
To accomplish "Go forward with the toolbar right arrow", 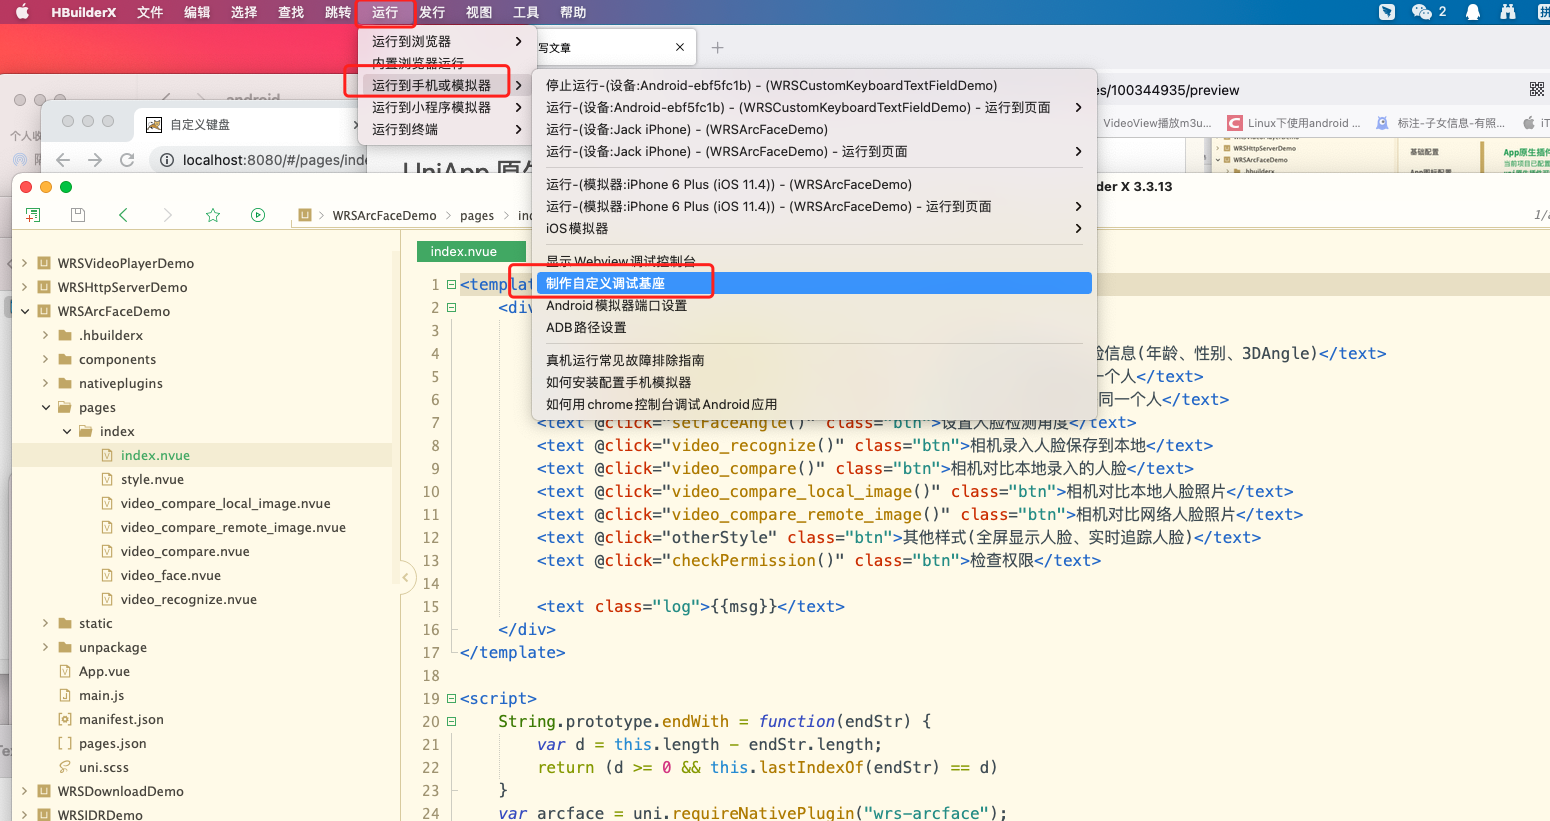I will 167,215.
